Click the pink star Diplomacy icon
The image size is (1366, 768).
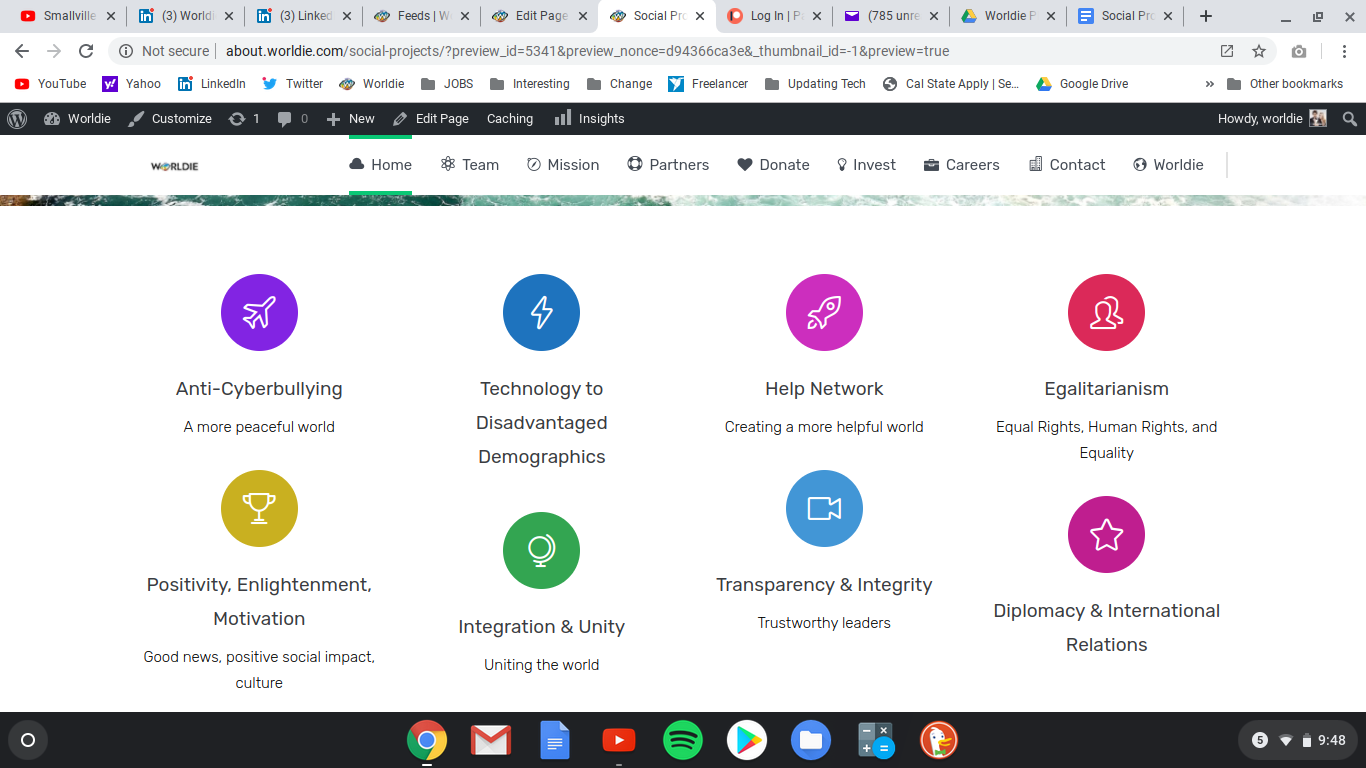(x=1106, y=534)
